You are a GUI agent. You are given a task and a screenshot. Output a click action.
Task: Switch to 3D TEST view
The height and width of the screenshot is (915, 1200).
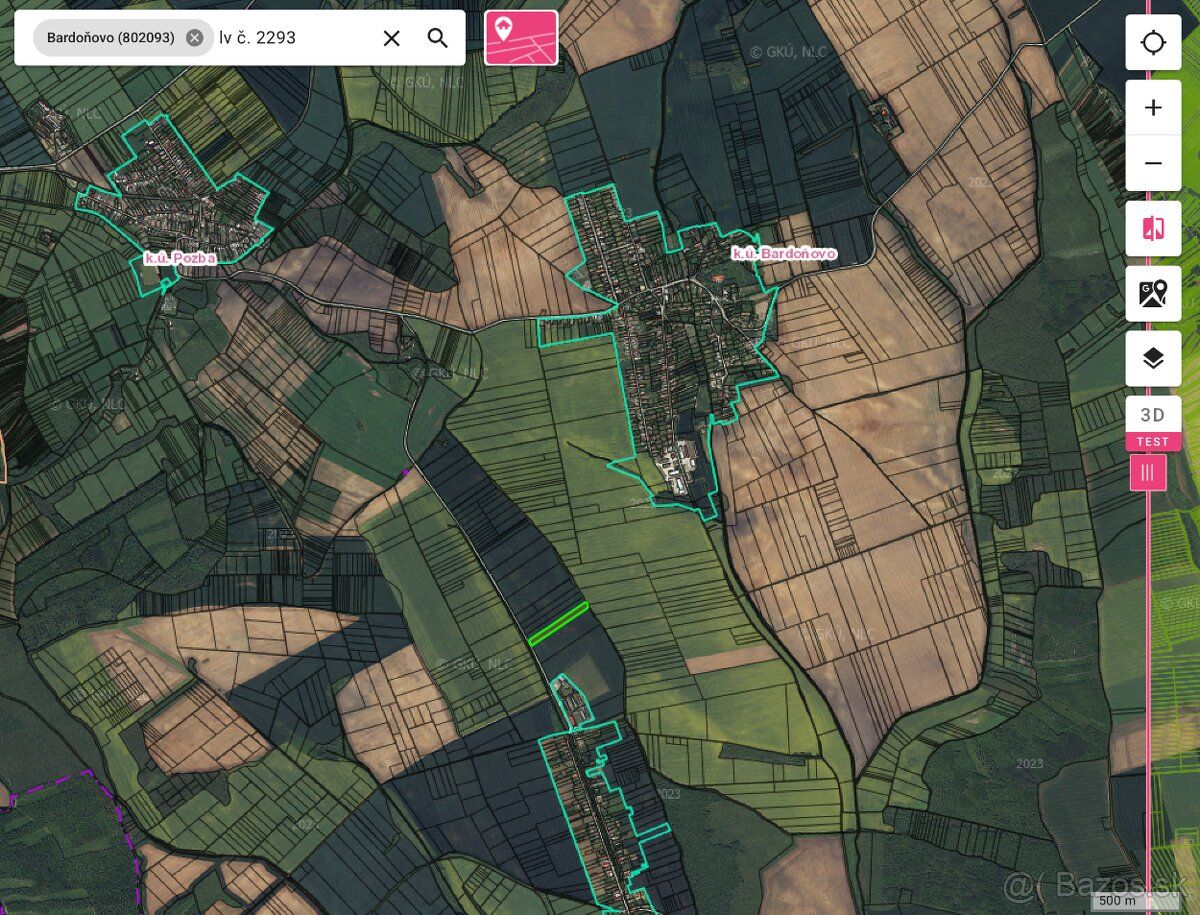click(x=1153, y=423)
